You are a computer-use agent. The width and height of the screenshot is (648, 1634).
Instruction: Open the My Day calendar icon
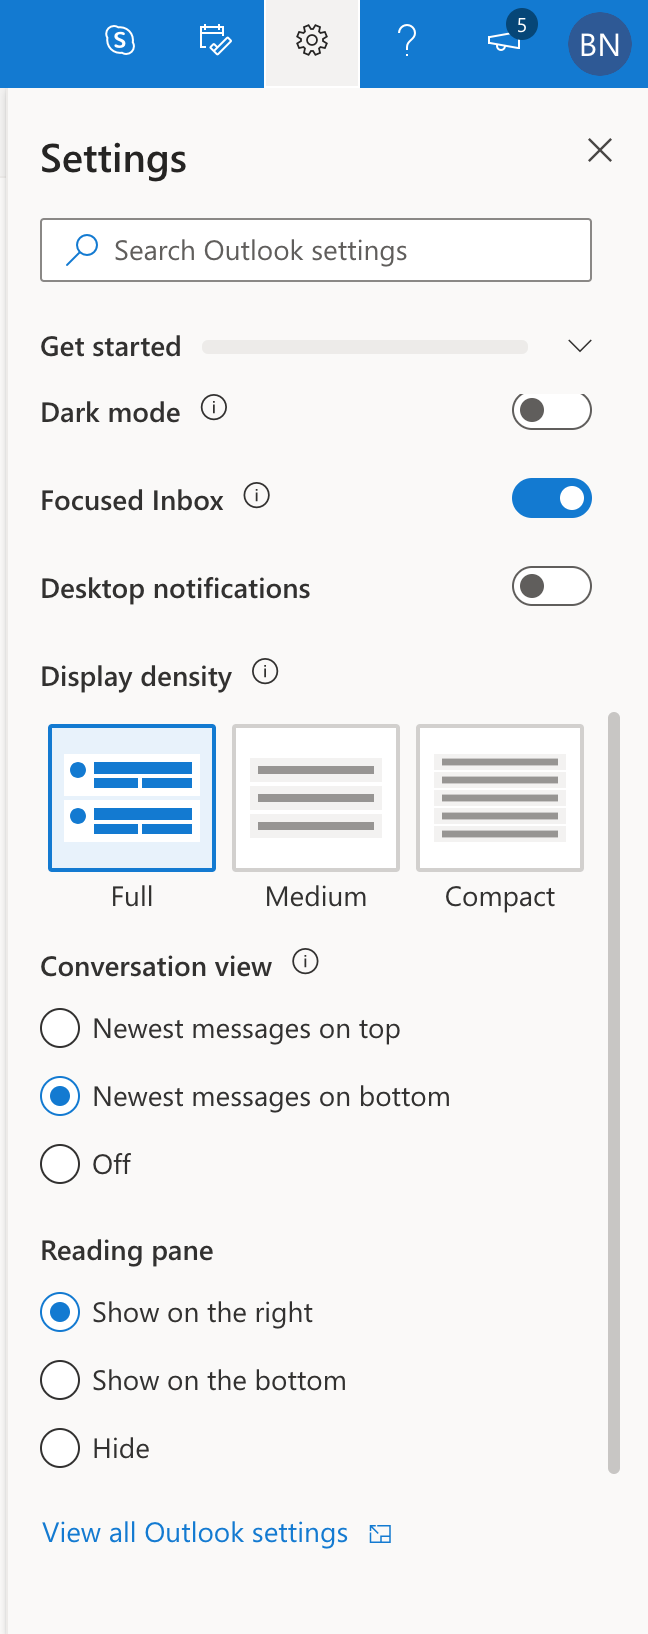coord(215,41)
